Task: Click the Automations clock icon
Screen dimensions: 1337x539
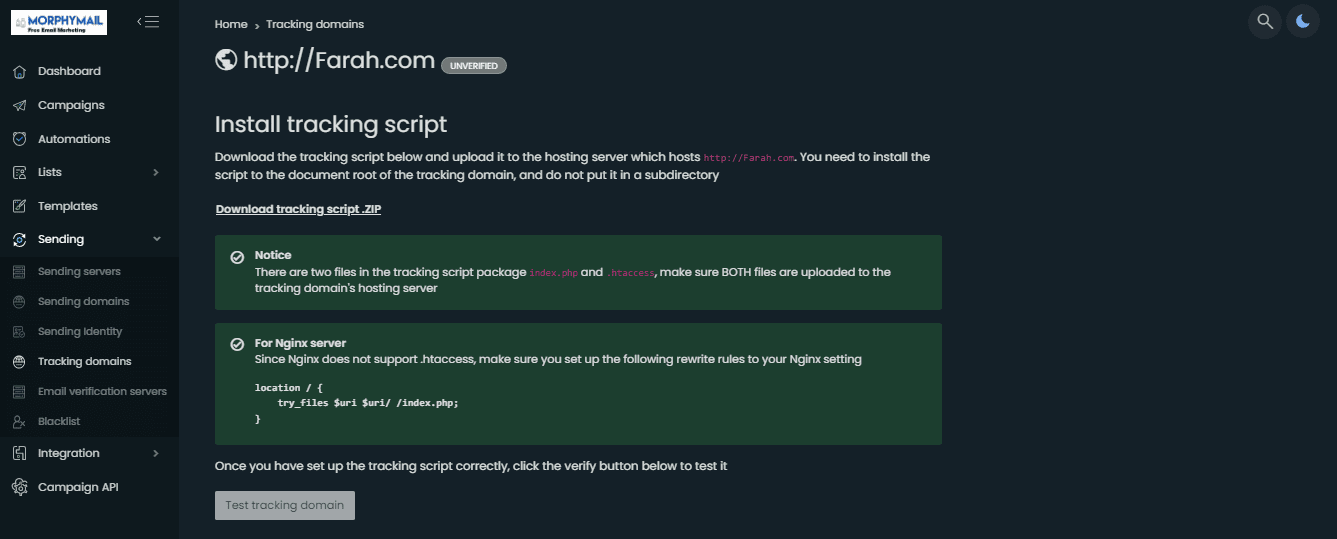Action: [19, 139]
